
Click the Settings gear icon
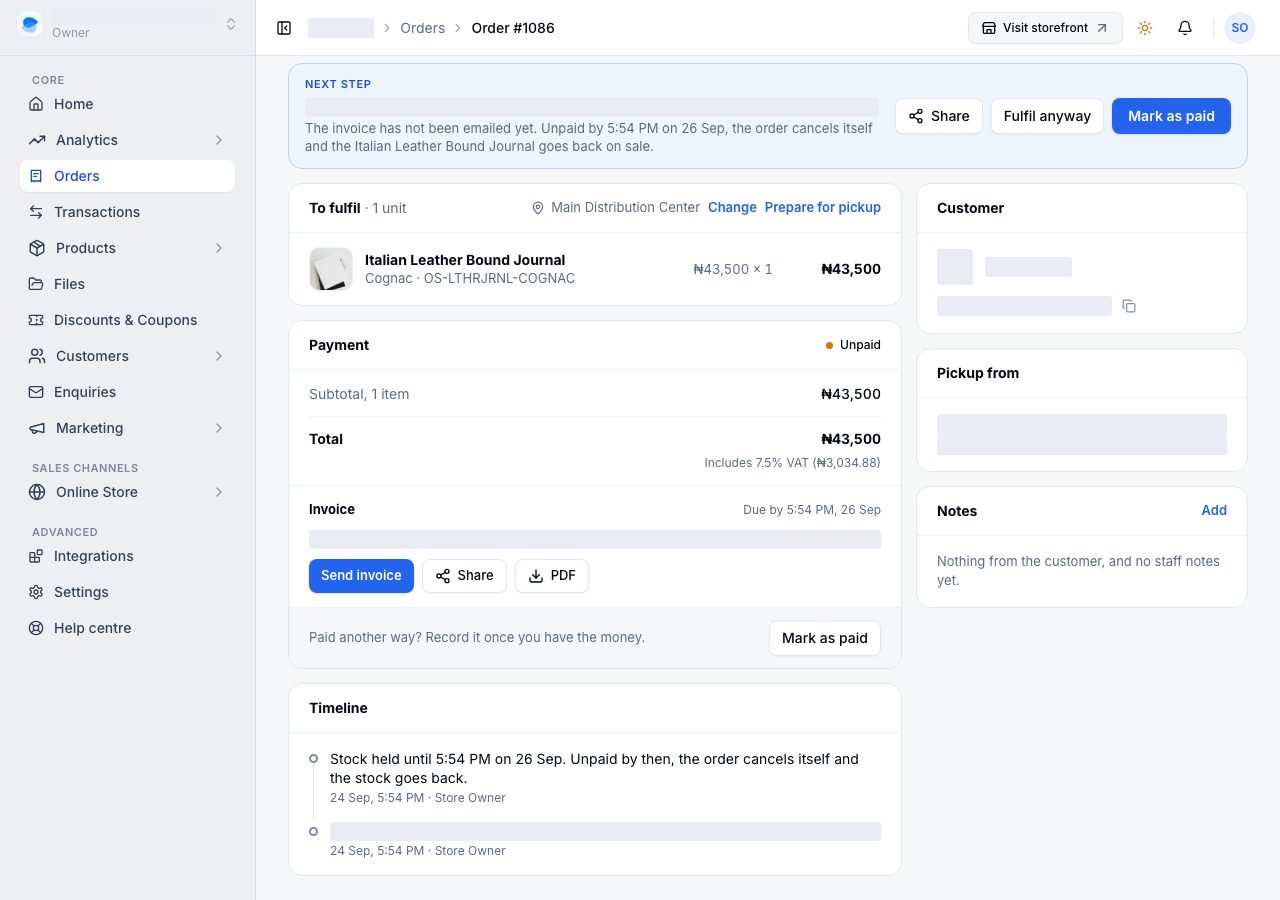pyautogui.click(x=36, y=592)
